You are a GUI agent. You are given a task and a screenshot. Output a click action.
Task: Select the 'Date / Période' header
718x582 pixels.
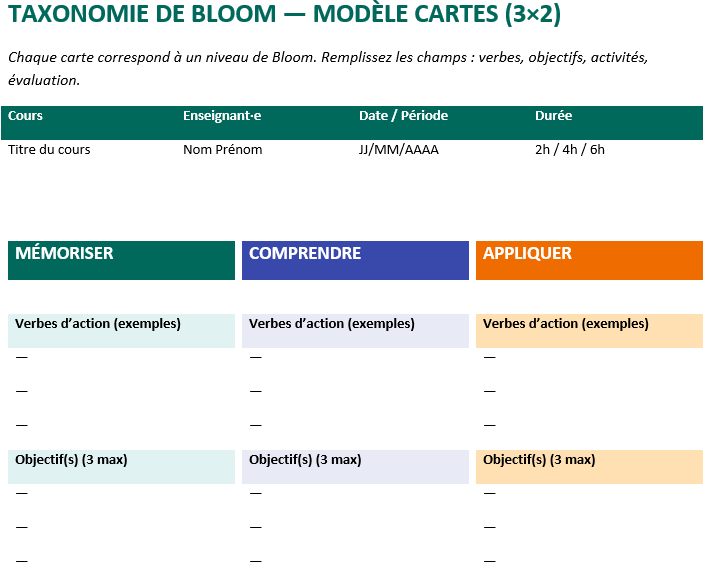[403, 116]
